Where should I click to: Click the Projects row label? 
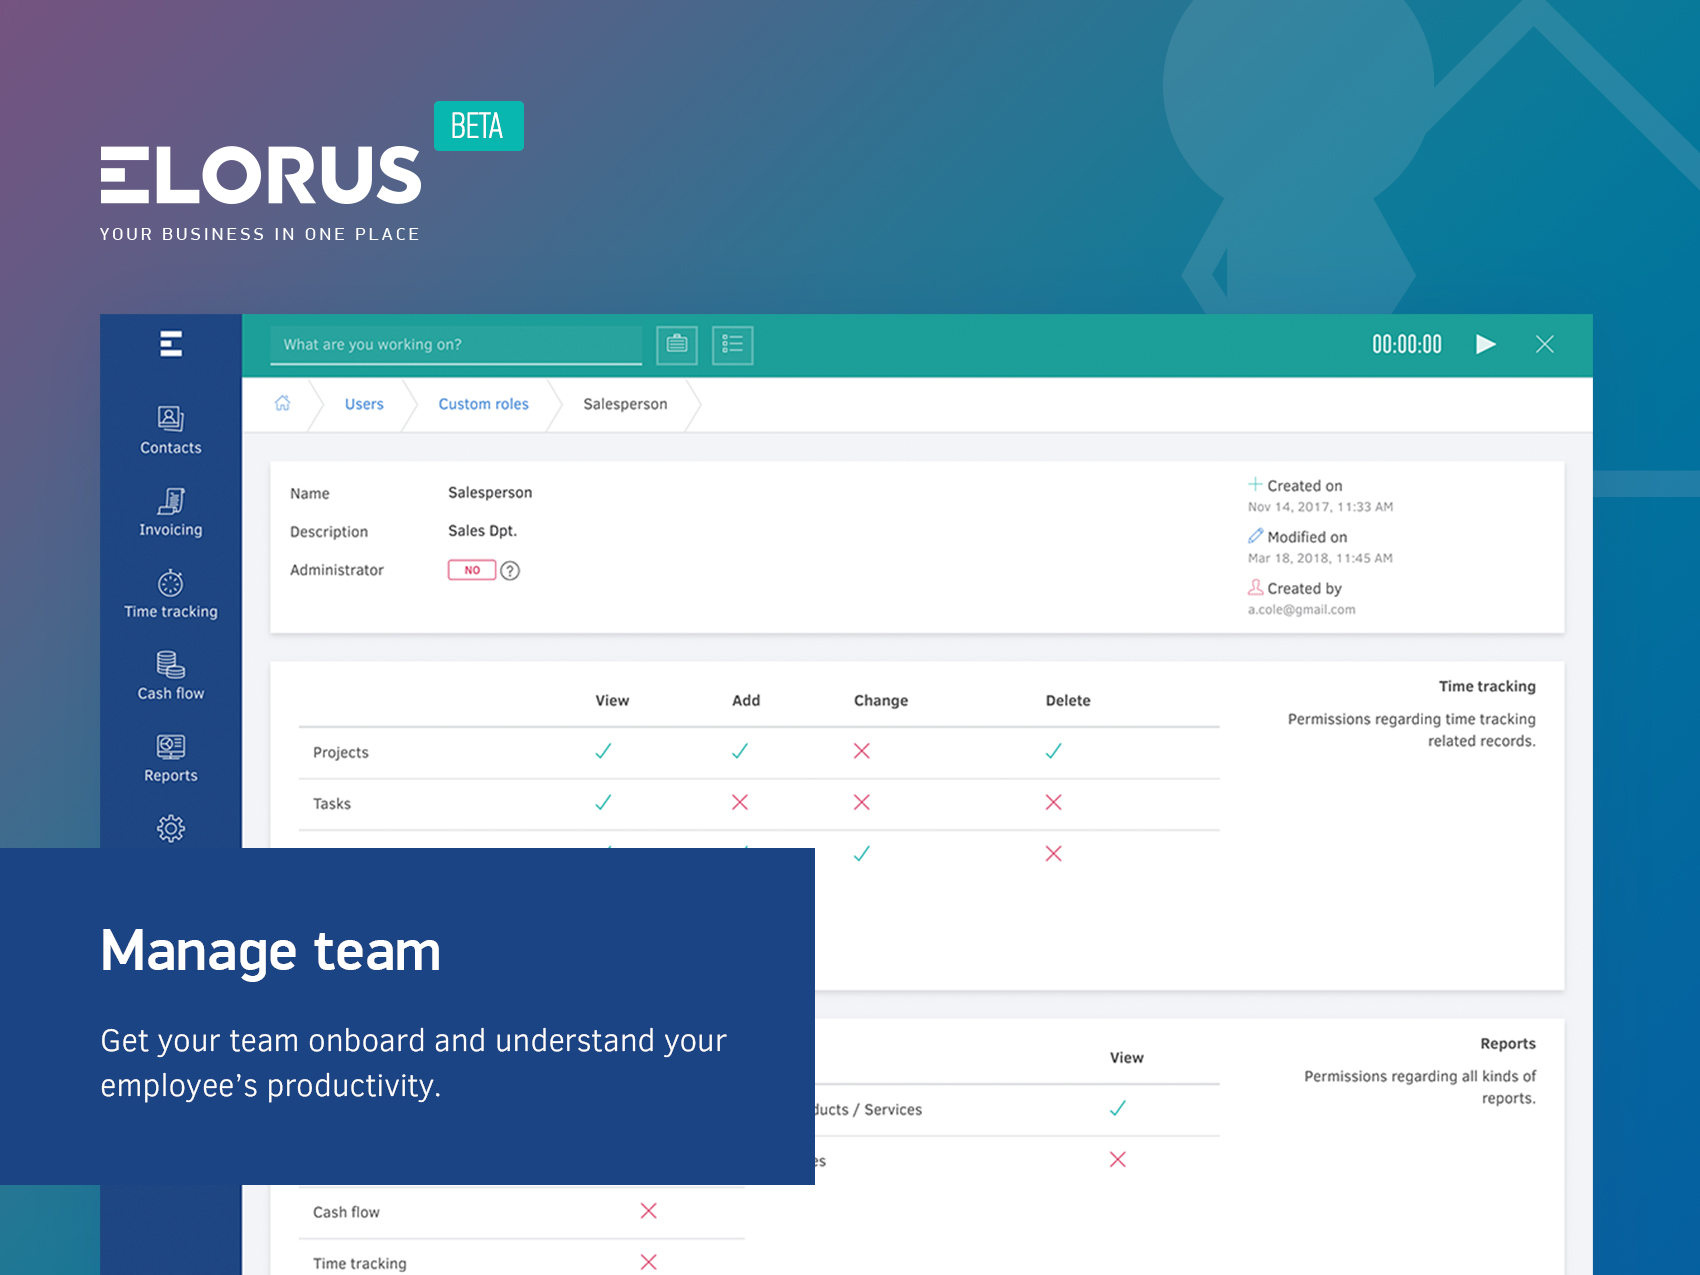pyautogui.click(x=341, y=753)
